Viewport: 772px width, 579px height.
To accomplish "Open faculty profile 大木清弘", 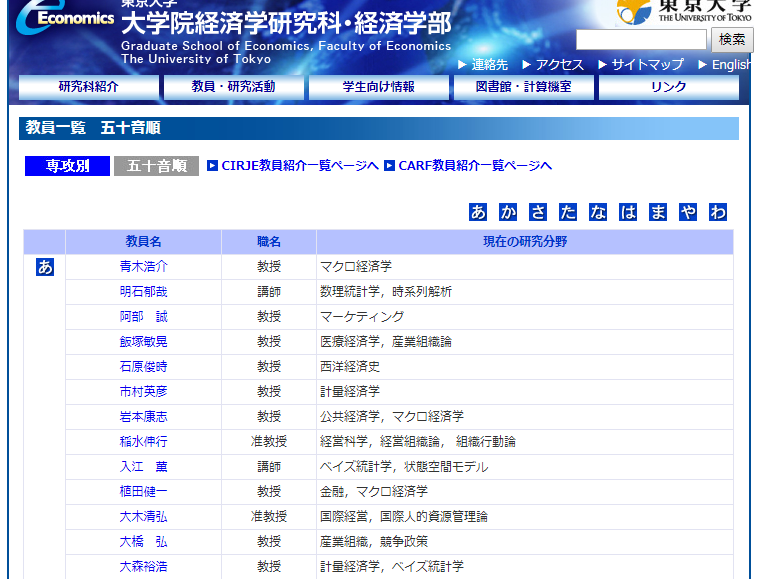I will [x=144, y=517].
